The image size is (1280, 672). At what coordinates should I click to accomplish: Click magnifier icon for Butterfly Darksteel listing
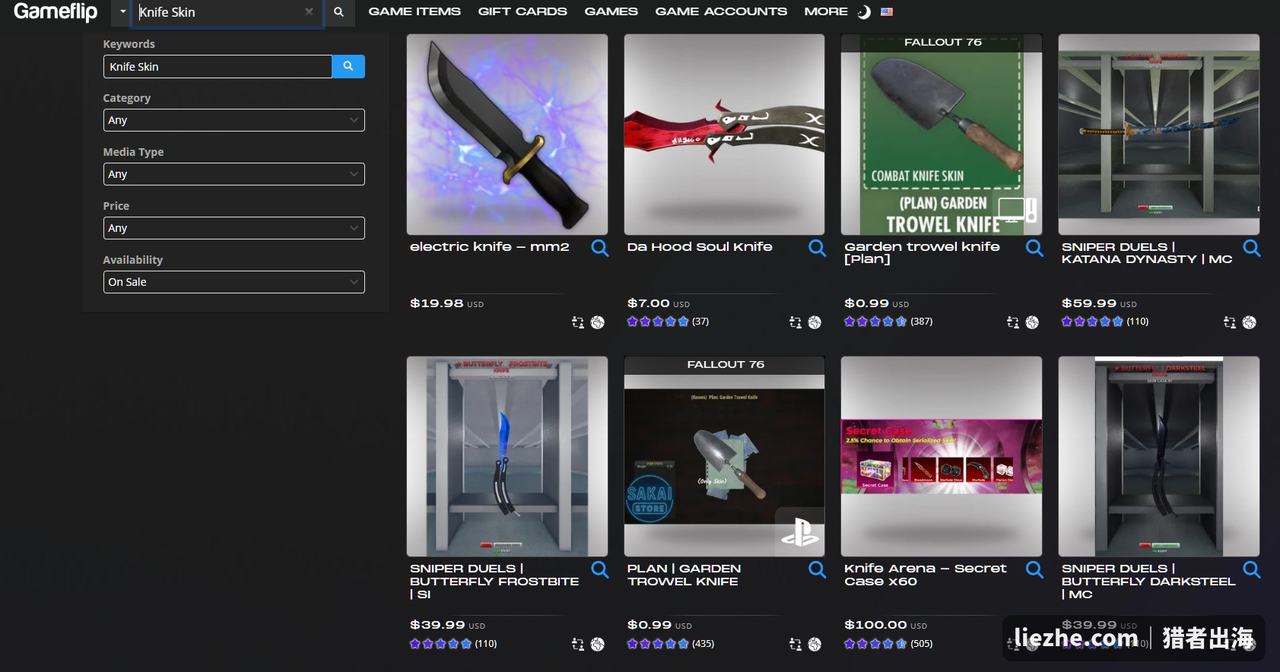pyautogui.click(x=1251, y=570)
